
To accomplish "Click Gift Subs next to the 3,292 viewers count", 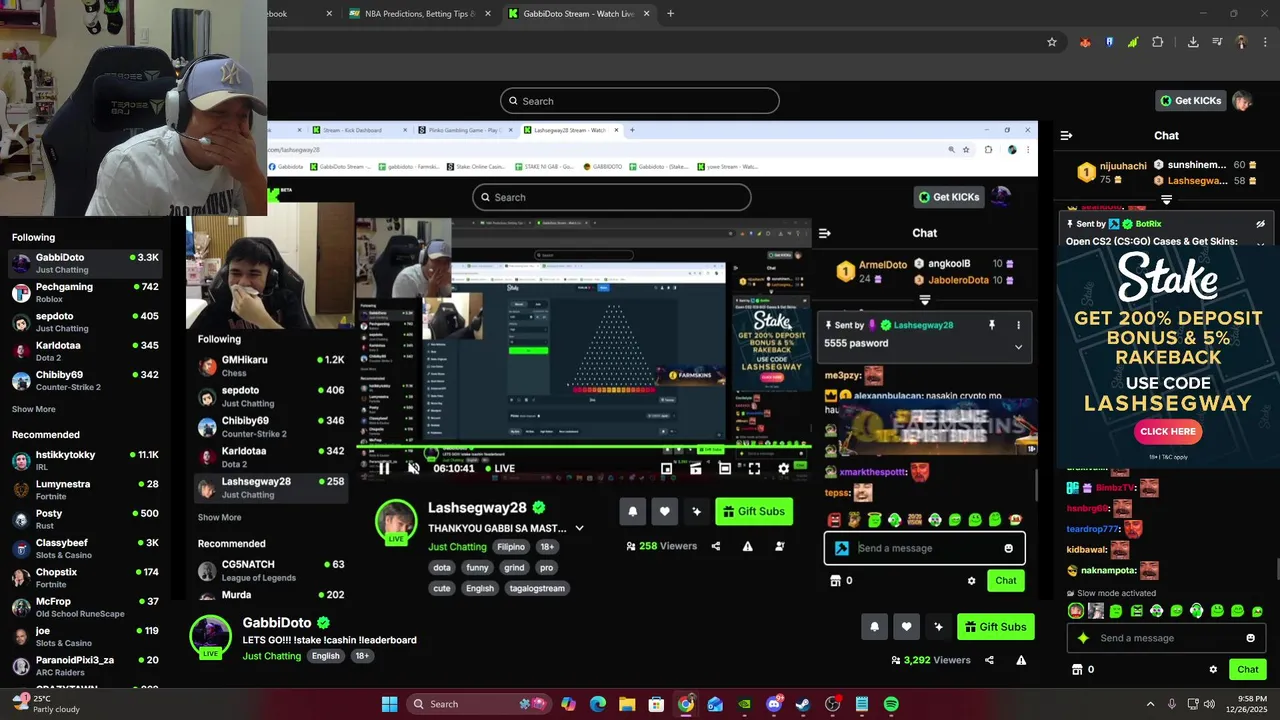I will coord(995,627).
